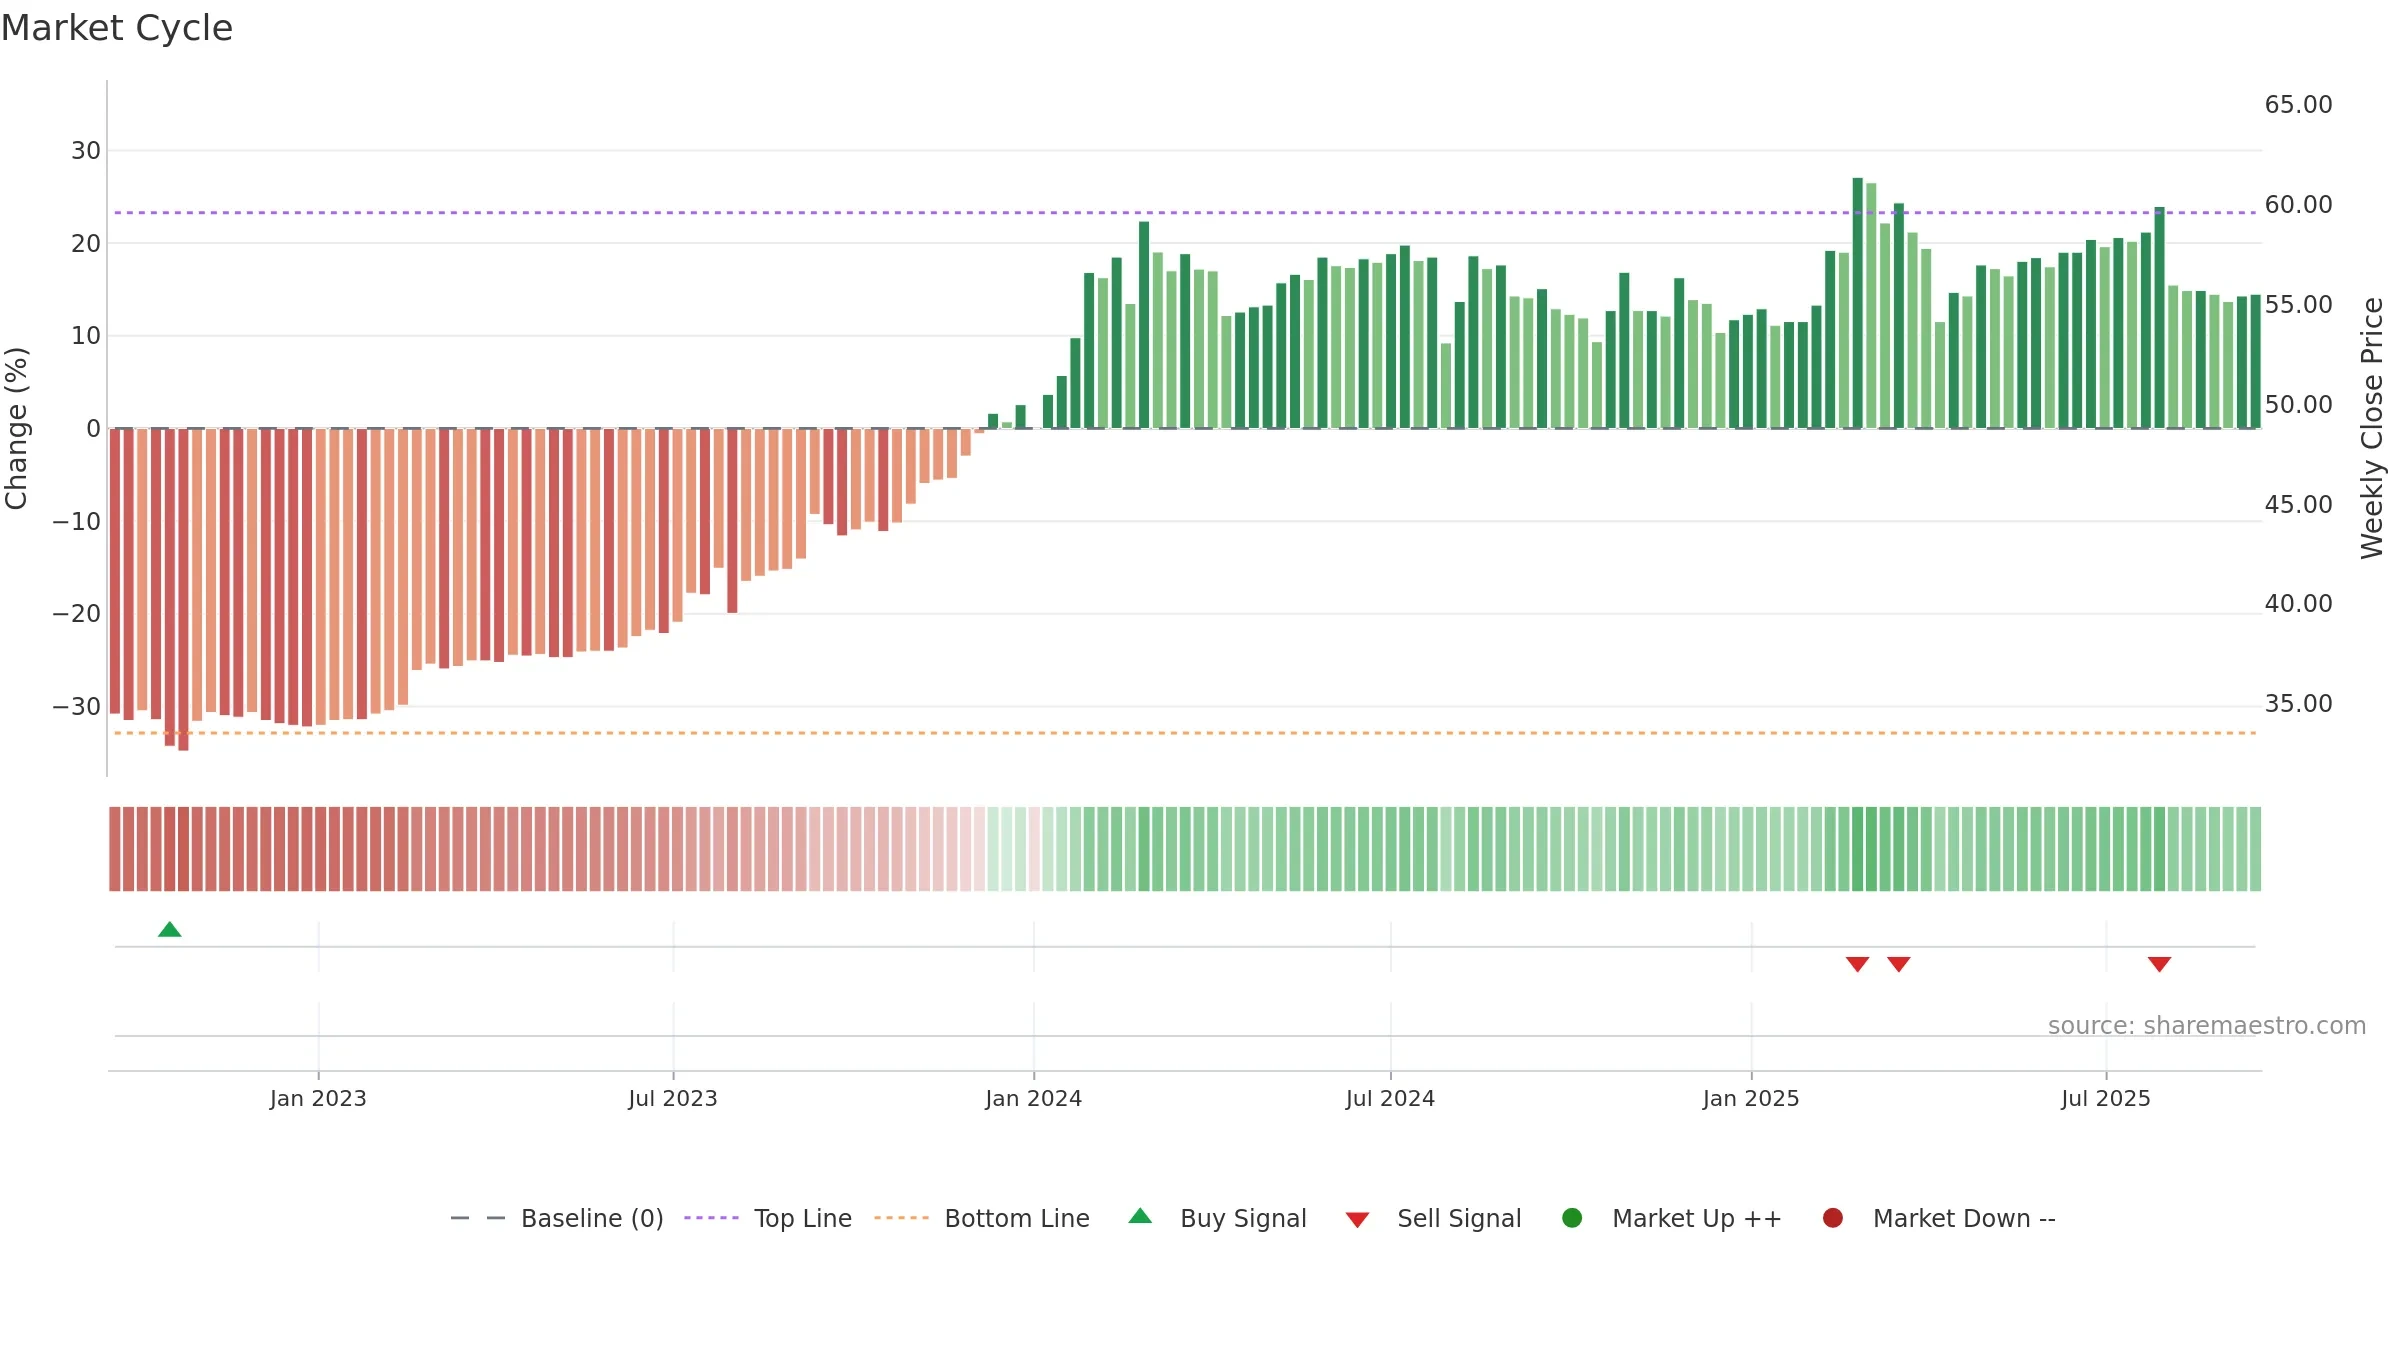
Task: Click the green buy signal triangle marker
Action: pos(170,930)
